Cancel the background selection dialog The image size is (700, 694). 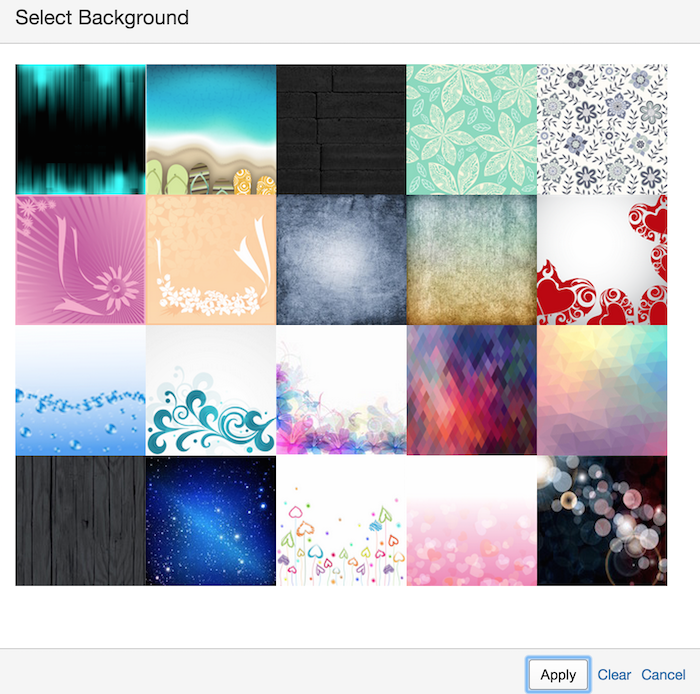coord(663,674)
